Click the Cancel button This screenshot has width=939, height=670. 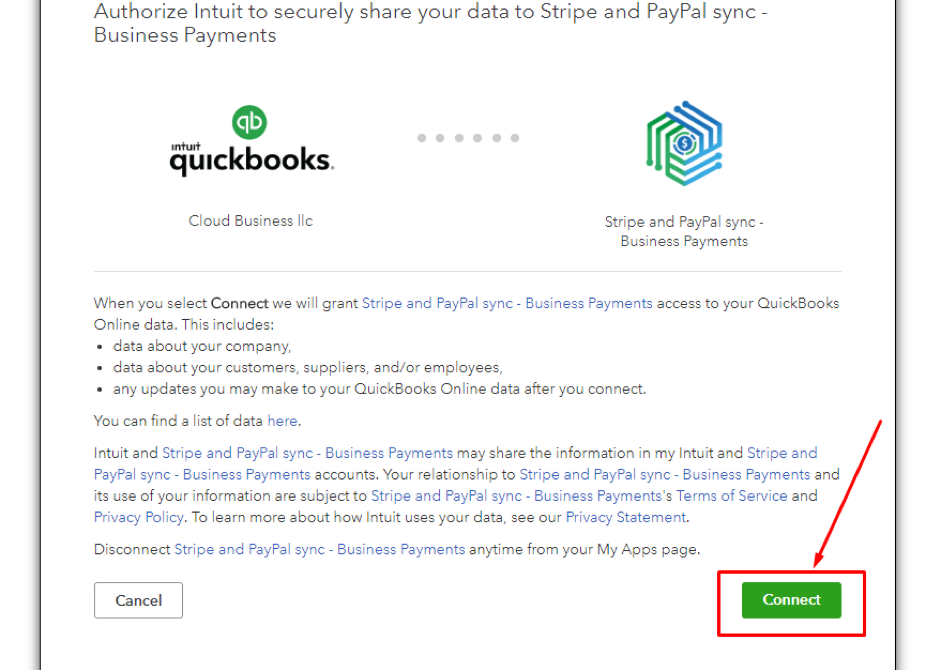138,600
